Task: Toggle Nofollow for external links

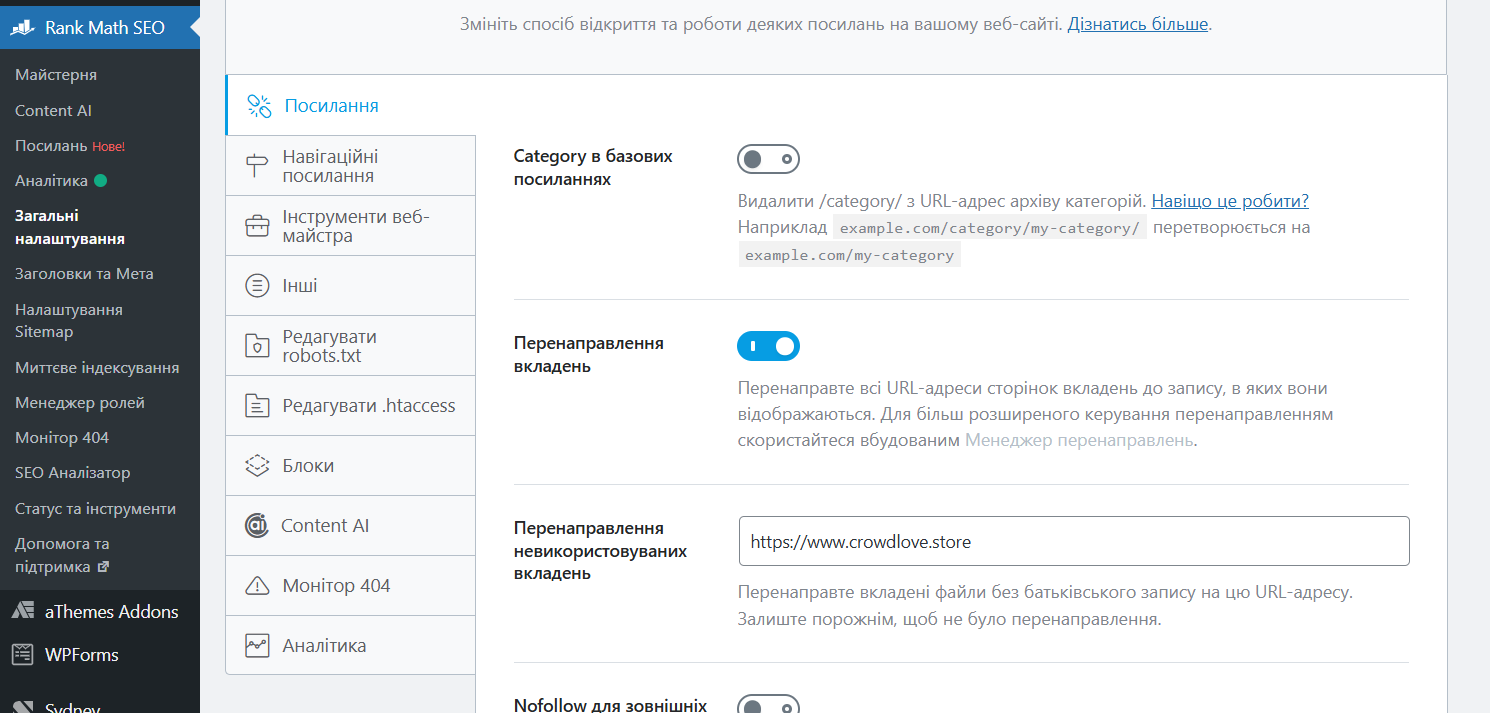Action: pos(768,706)
